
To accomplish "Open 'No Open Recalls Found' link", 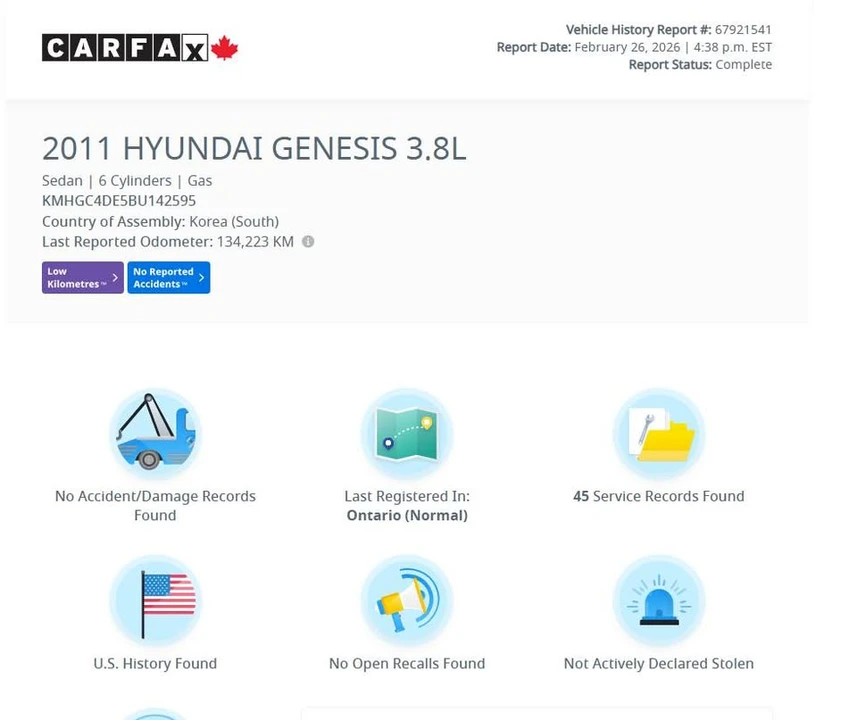I will pos(407,664).
